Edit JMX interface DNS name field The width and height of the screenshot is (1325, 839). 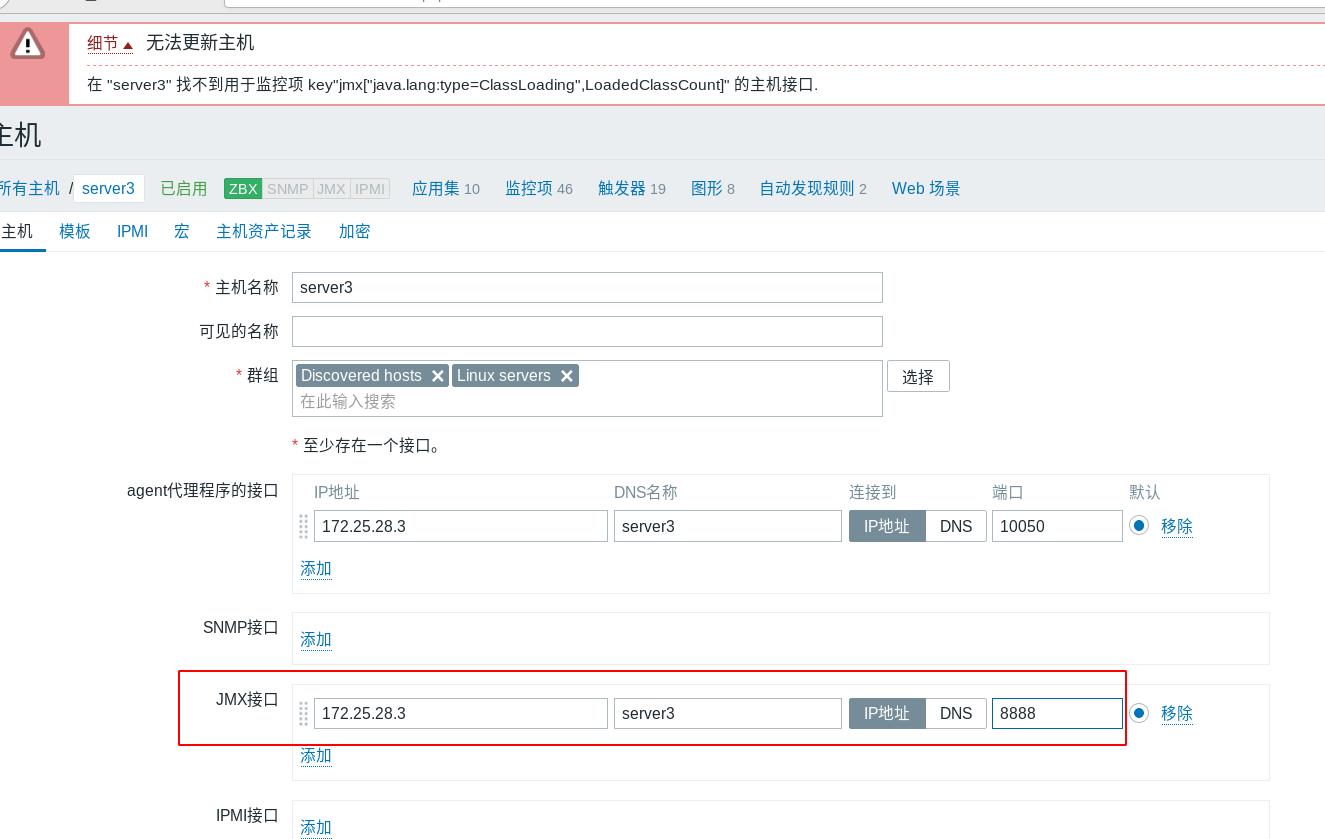pyautogui.click(x=728, y=713)
